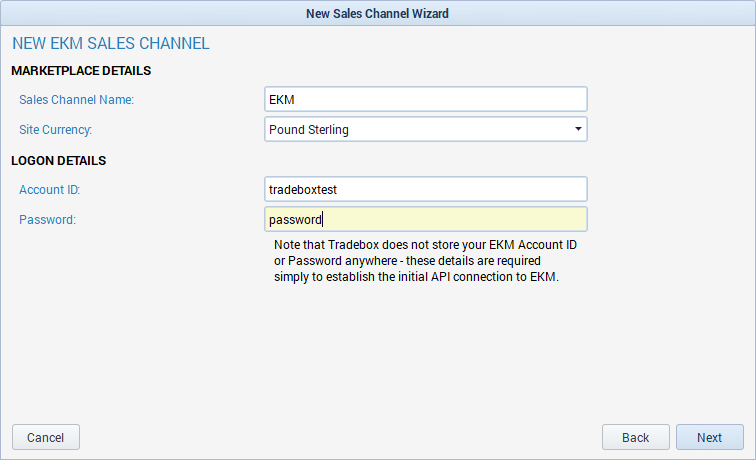Click the New Sales Channel Wizard title bar
This screenshot has width=756, height=460.
378,14
